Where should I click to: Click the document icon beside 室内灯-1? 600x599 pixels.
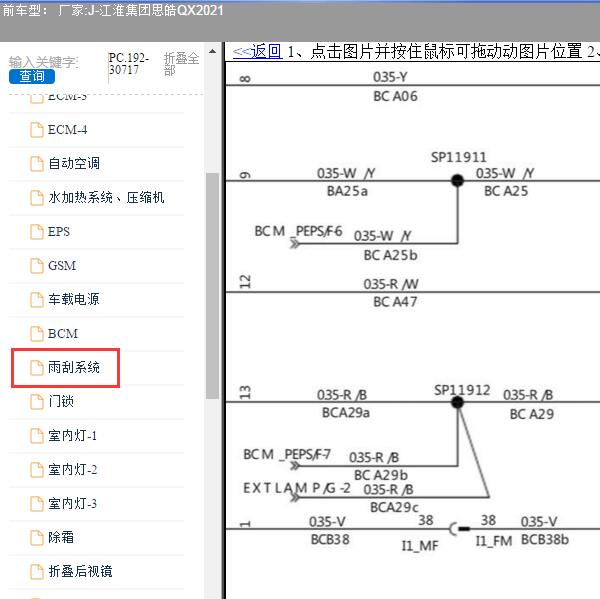pyautogui.click(x=37, y=435)
